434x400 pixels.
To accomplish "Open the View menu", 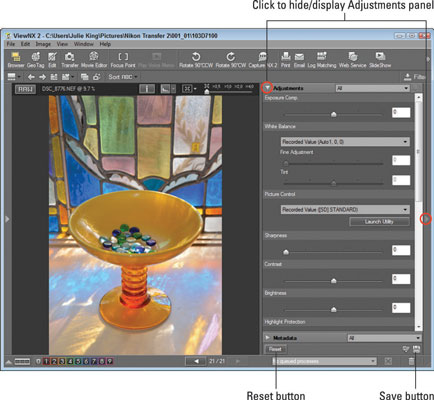I will [x=62, y=44].
